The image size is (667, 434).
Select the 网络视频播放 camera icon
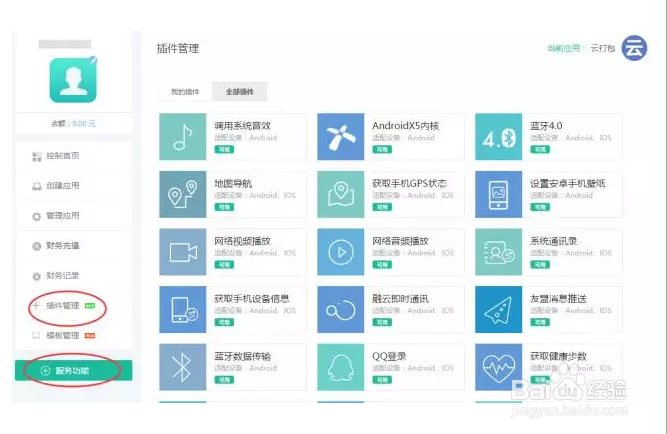[x=182, y=252]
